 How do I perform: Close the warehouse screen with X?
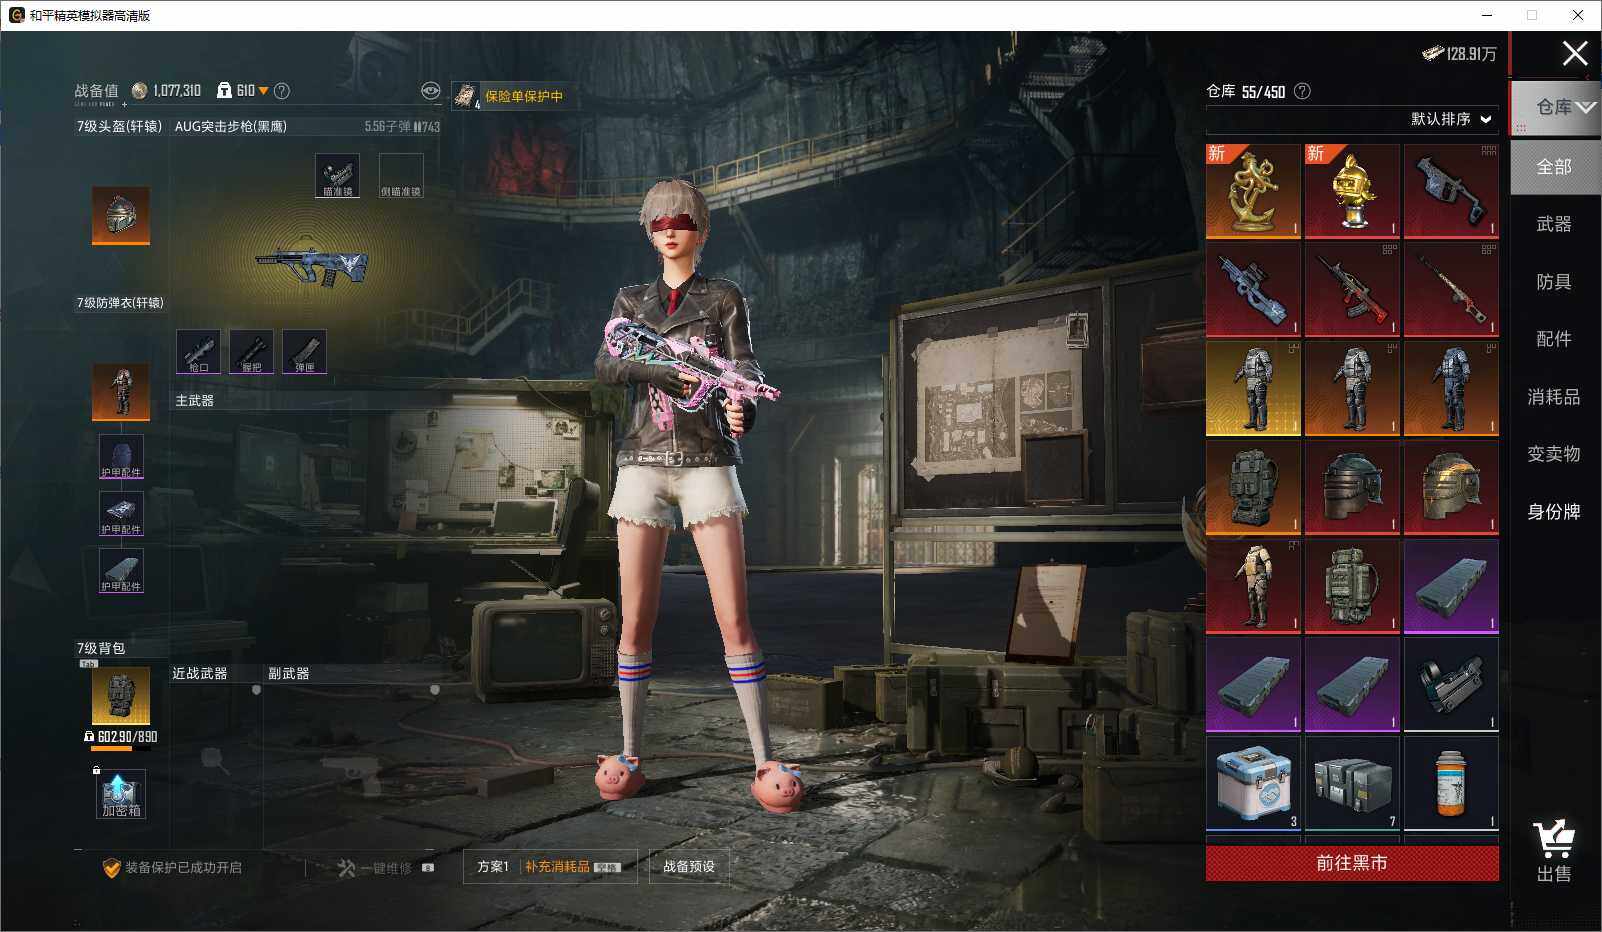pos(1575,53)
